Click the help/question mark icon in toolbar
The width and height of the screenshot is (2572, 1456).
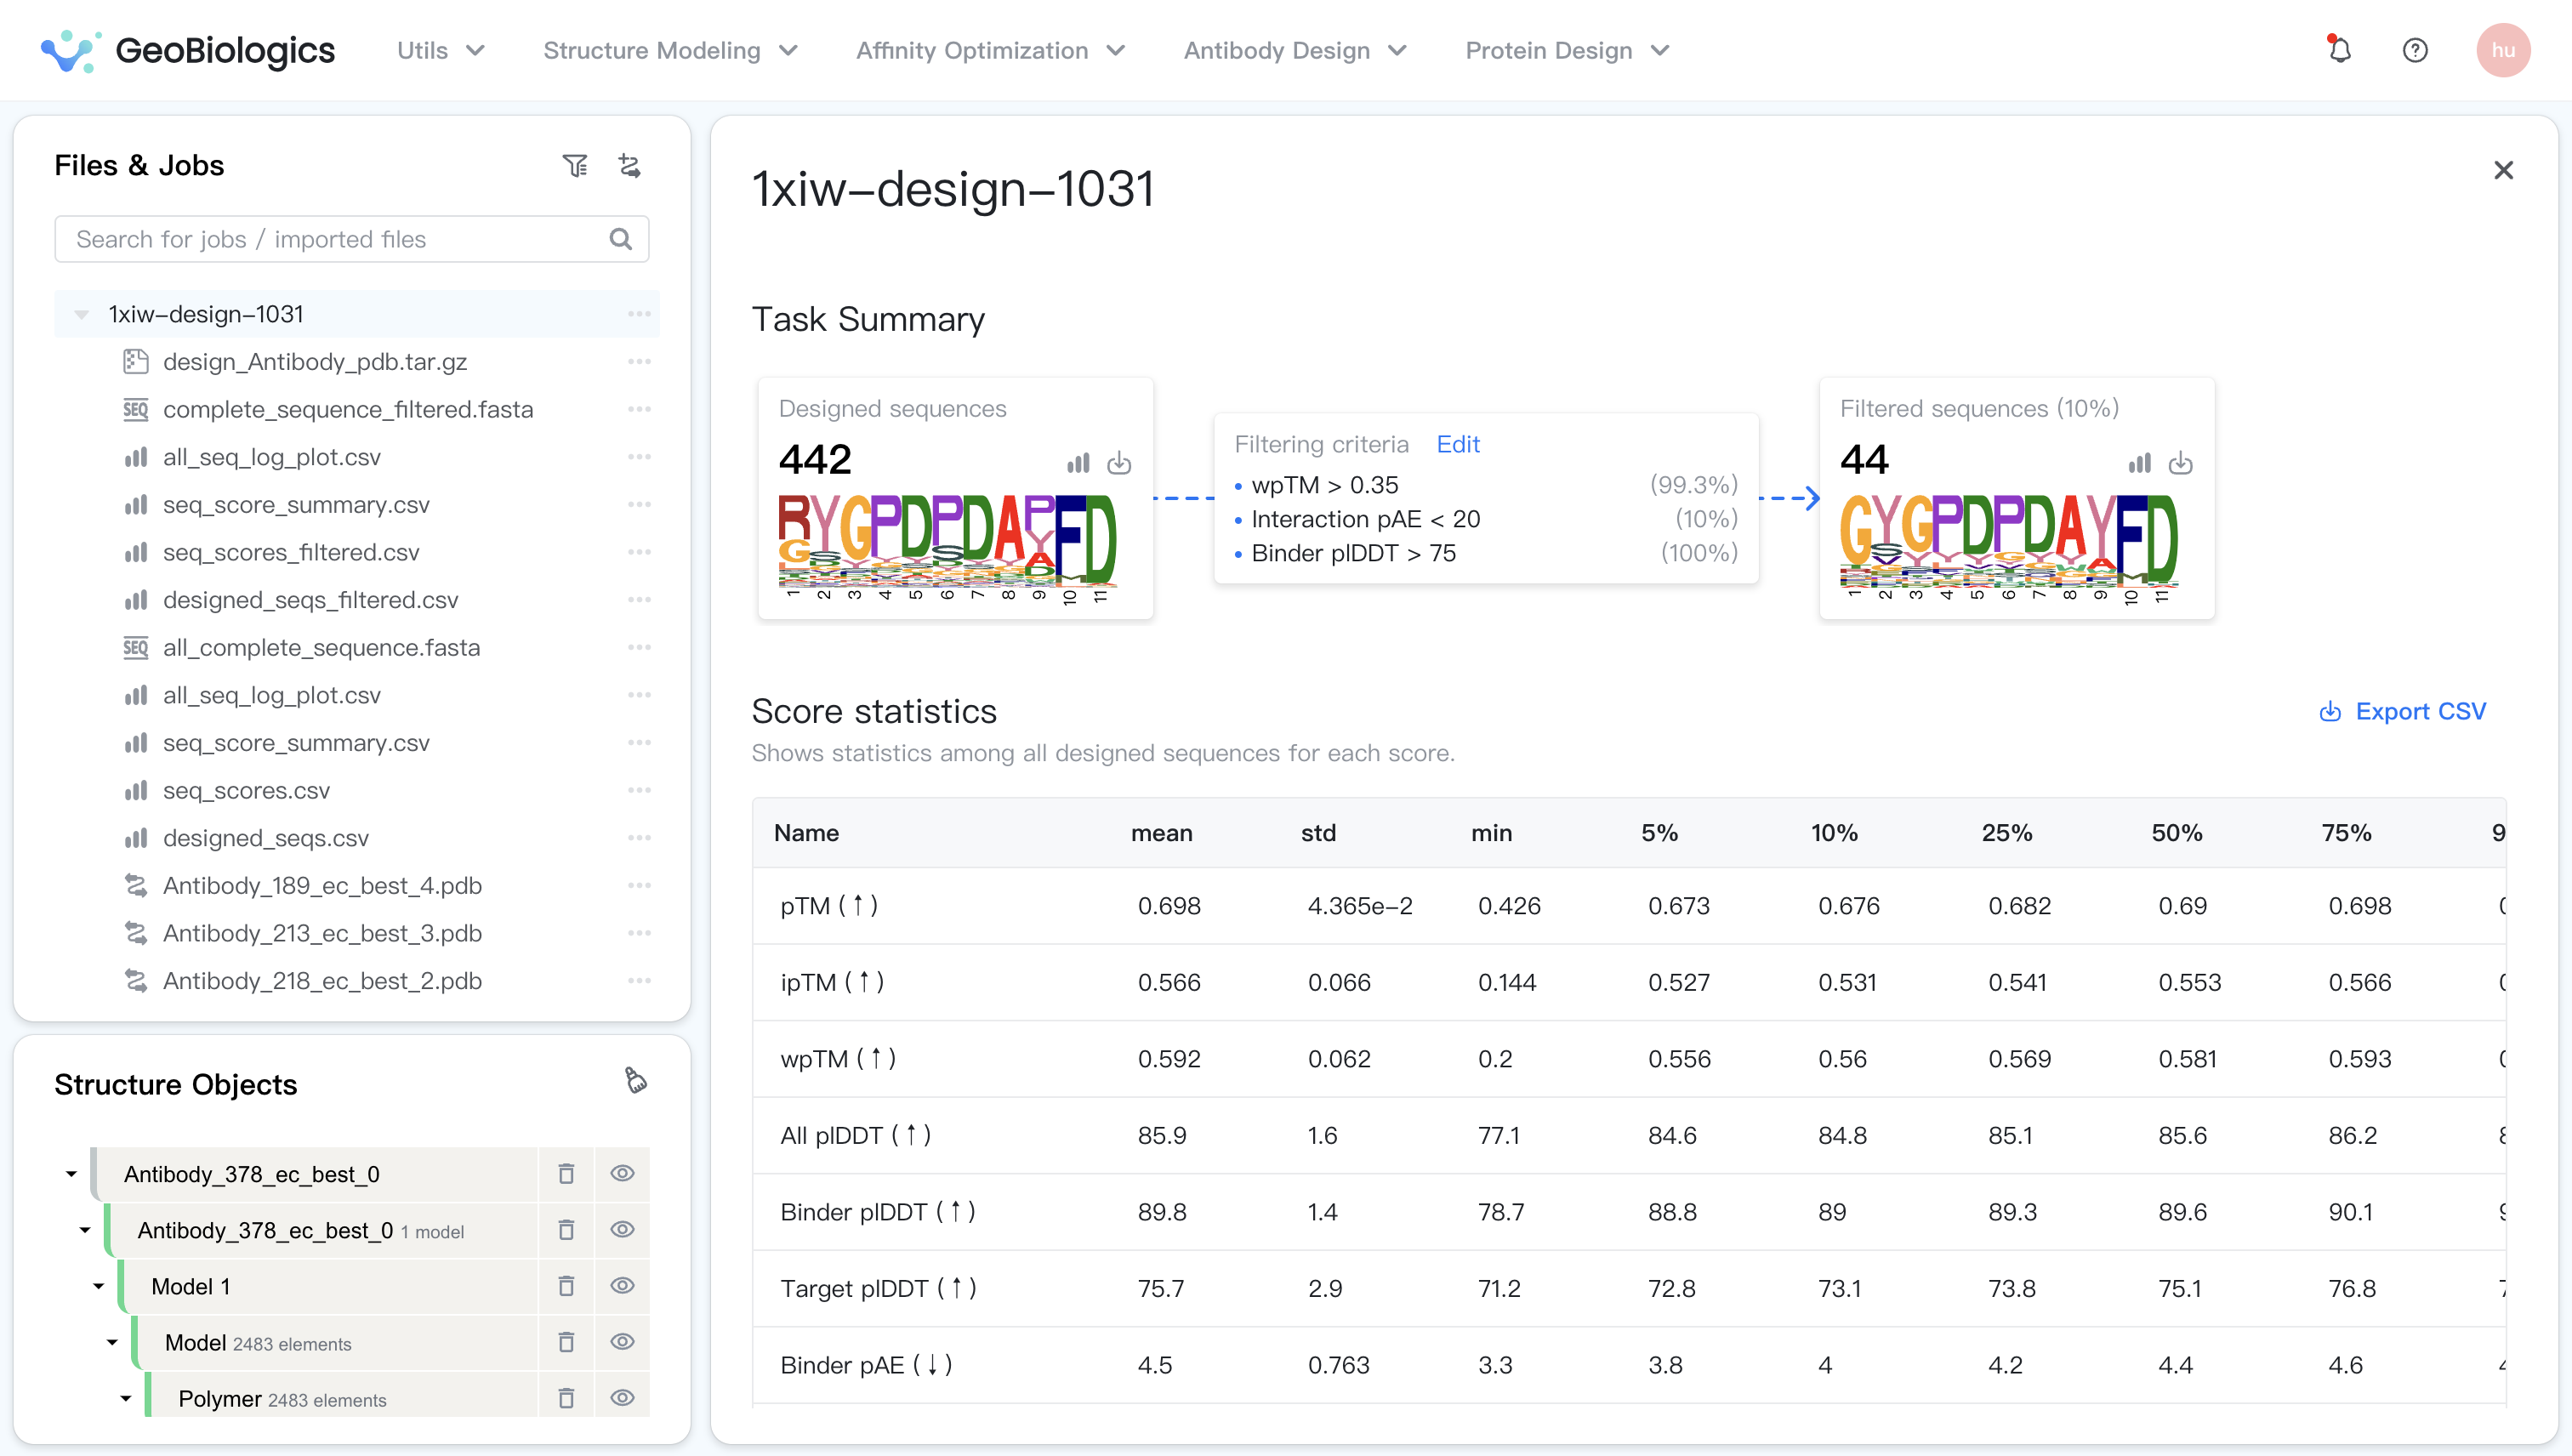click(2415, 49)
